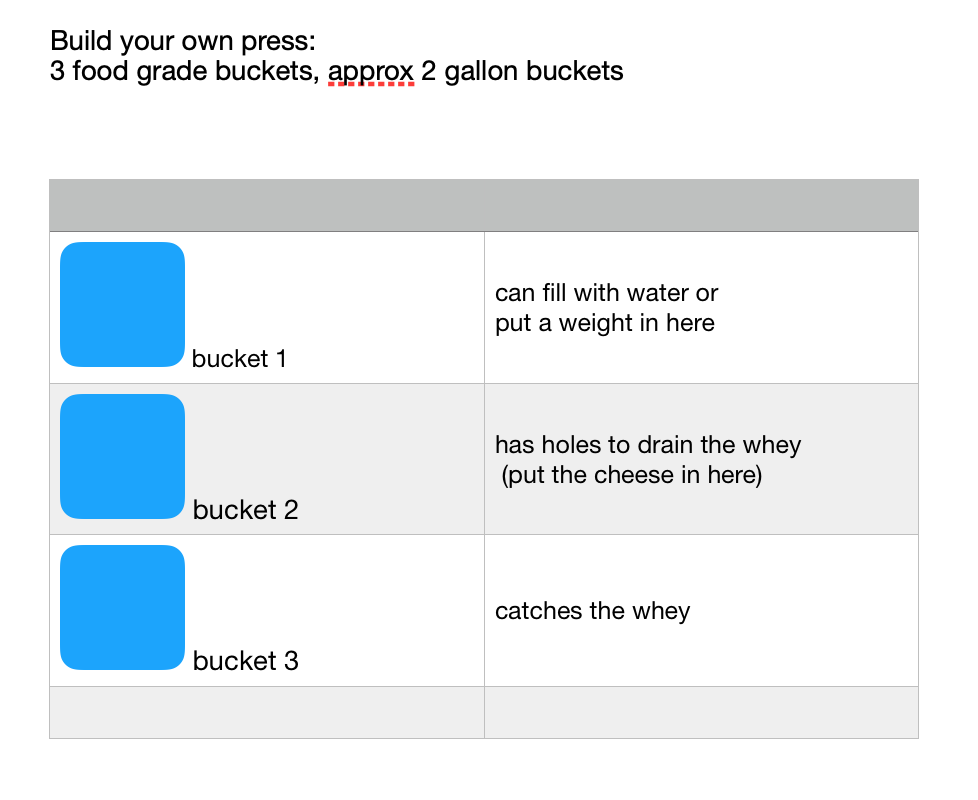Select the blue shape beside bucket 2
This screenshot has height=800, width=978.
pyautogui.click(x=122, y=456)
